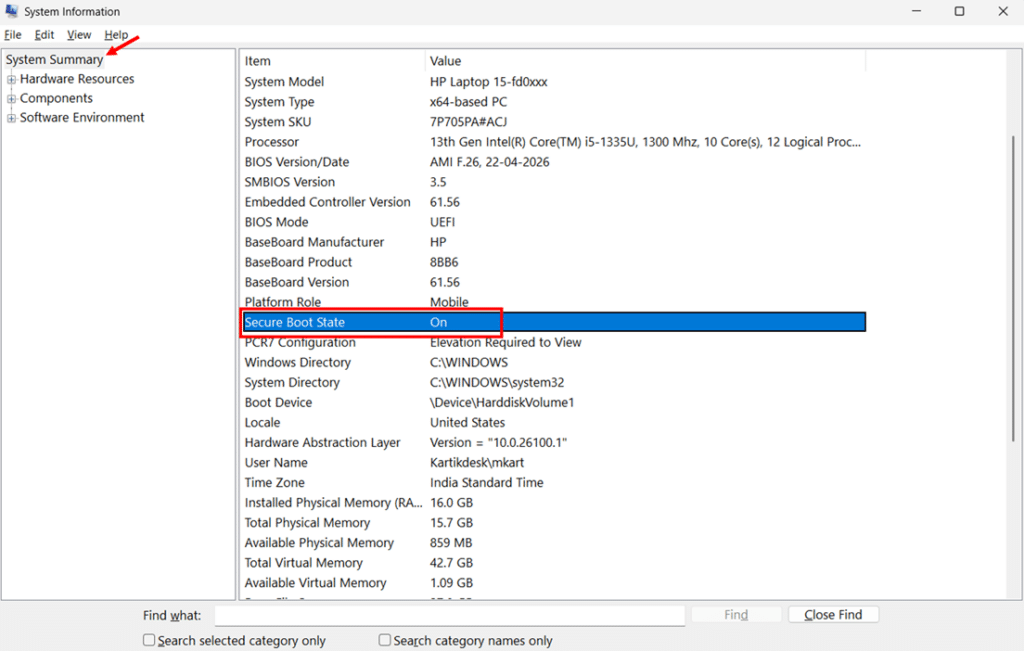The image size is (1024, 651).
Task: Select the Total Physical Memory row
Action: pos(553,523)
